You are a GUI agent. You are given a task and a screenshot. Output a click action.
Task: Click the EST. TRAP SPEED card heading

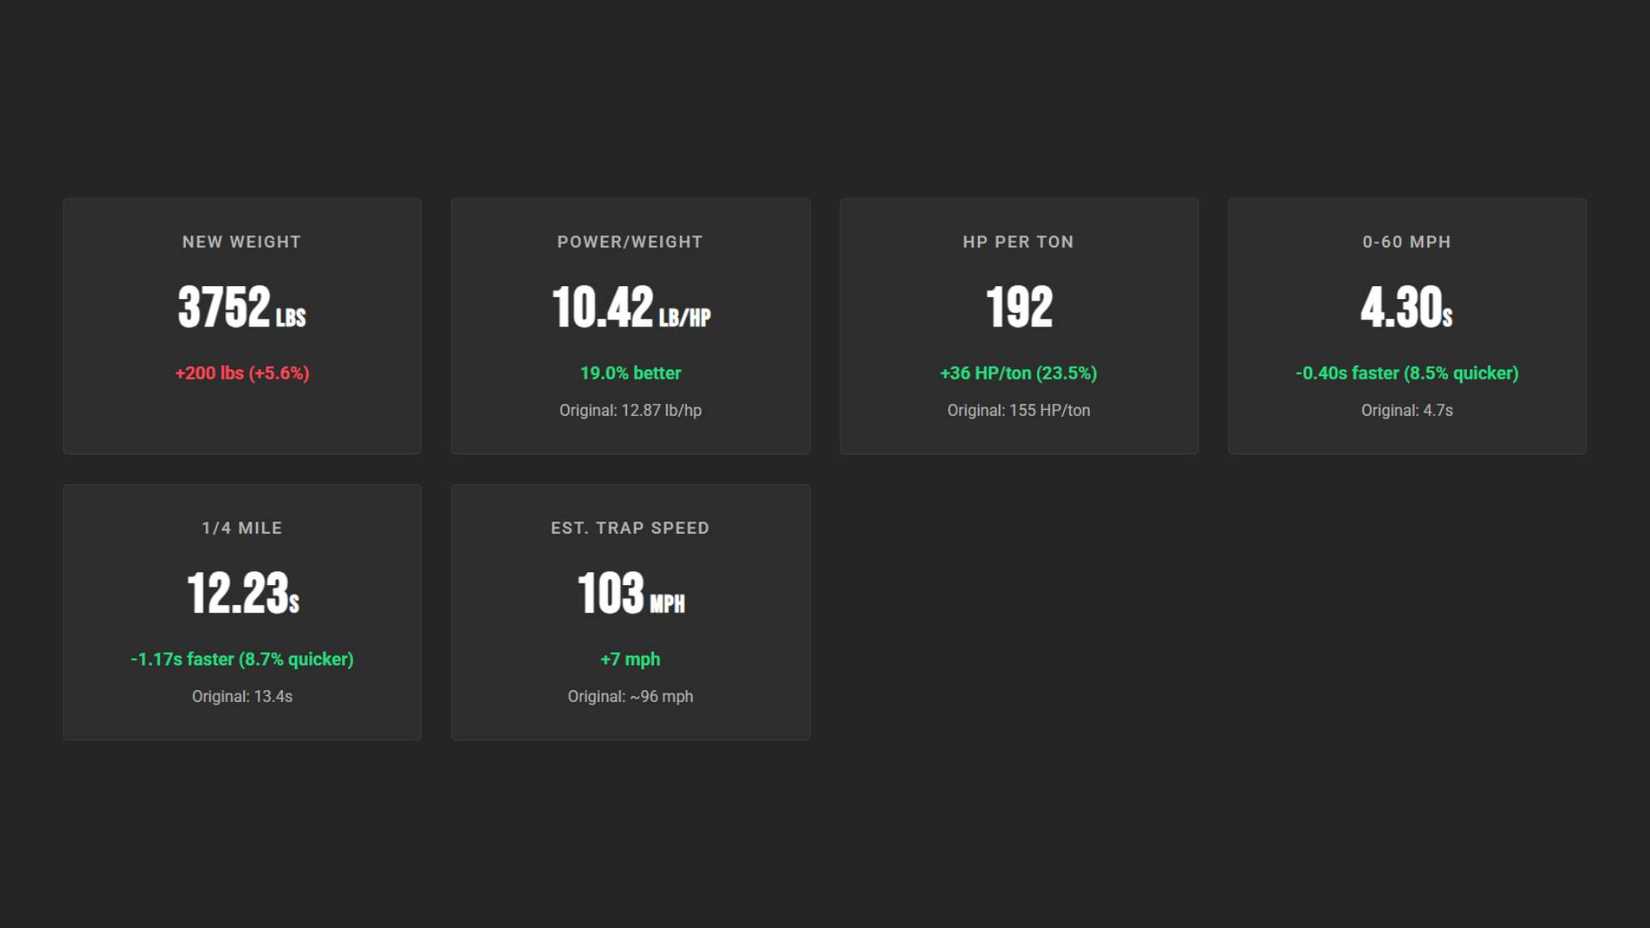tap(630, 528)
